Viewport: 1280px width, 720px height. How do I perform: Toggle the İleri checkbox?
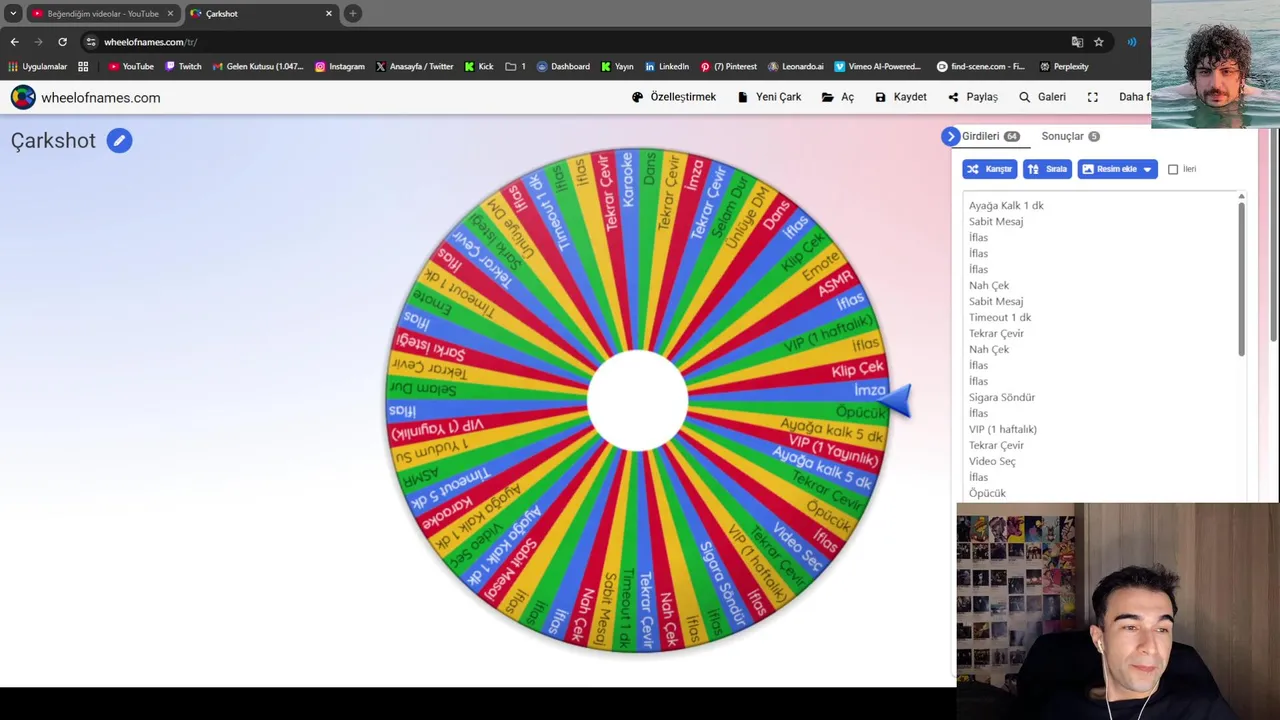coord(1173,169)
